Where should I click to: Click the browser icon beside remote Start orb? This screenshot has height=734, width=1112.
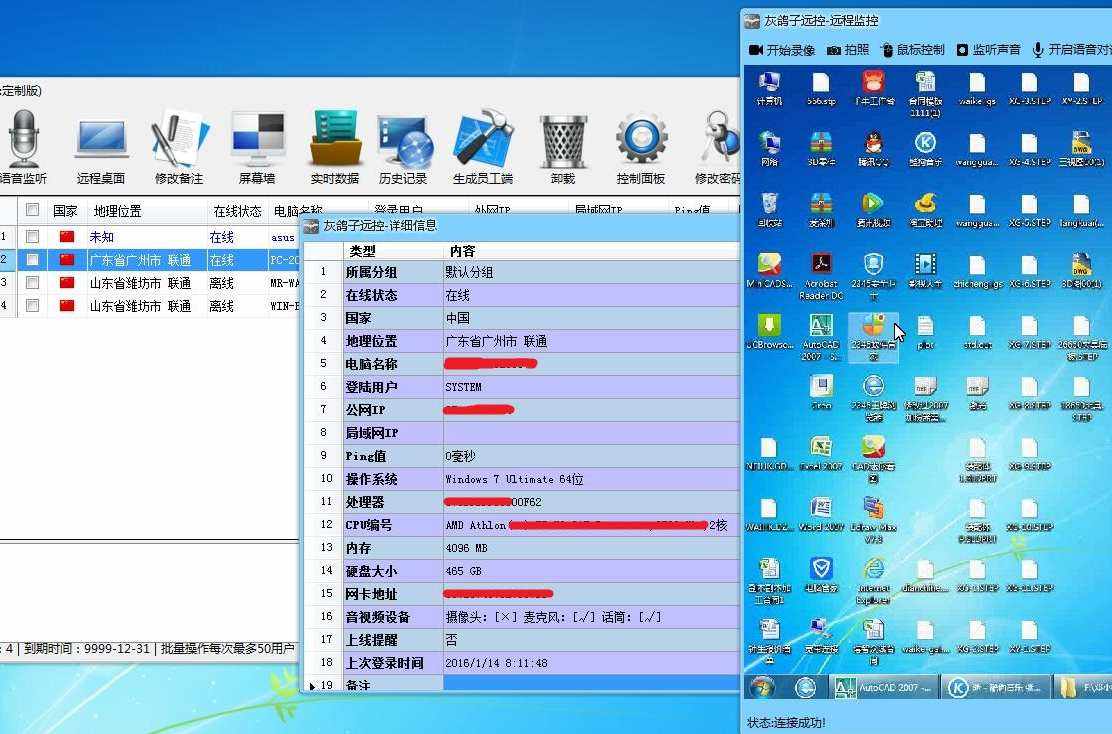pos(806,688)
